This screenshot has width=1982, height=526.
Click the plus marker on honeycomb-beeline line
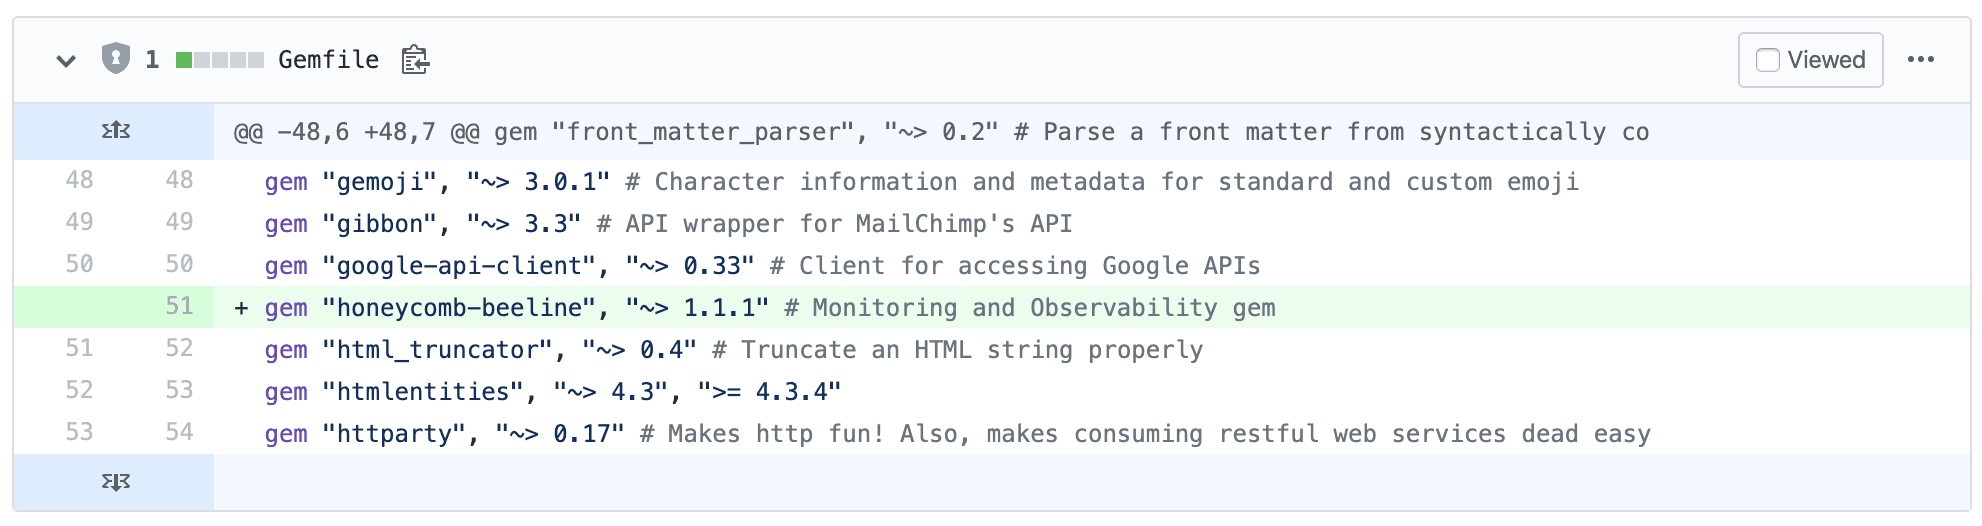click(241, 308)
